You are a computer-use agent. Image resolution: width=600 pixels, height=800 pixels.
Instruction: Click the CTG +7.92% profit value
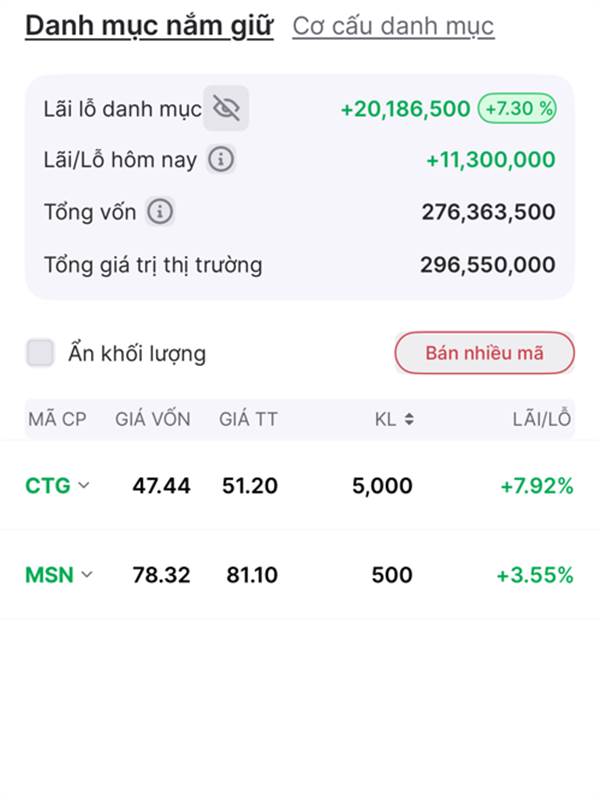[x=537, y=486]
